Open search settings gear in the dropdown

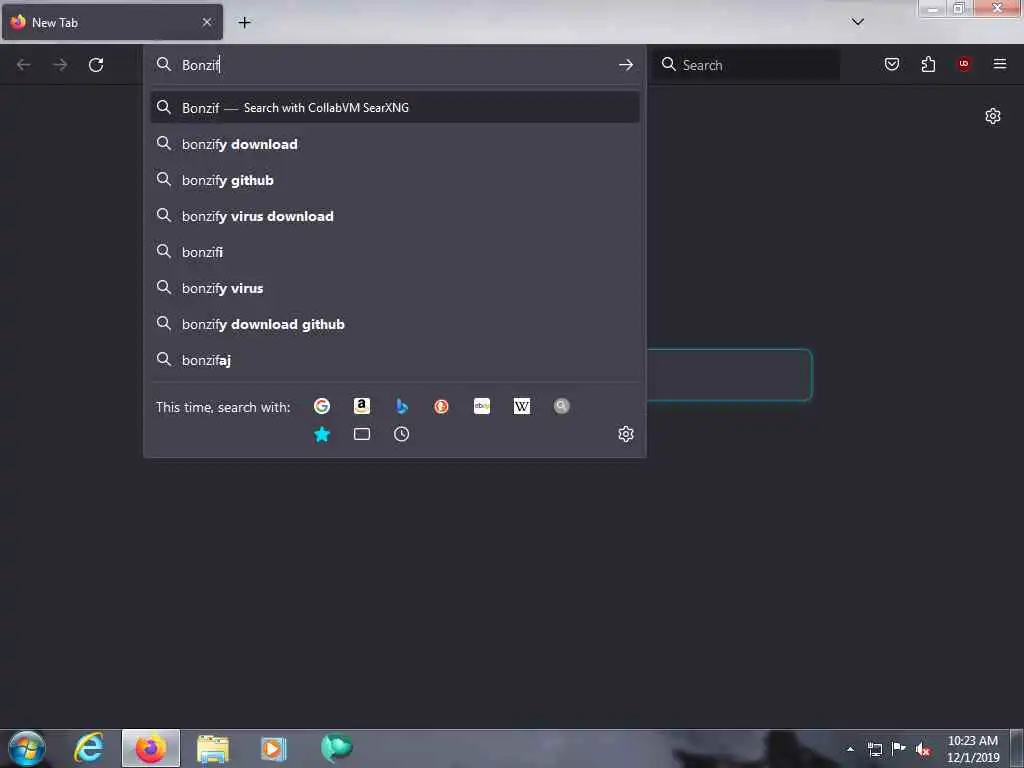[x=626, y=434]
